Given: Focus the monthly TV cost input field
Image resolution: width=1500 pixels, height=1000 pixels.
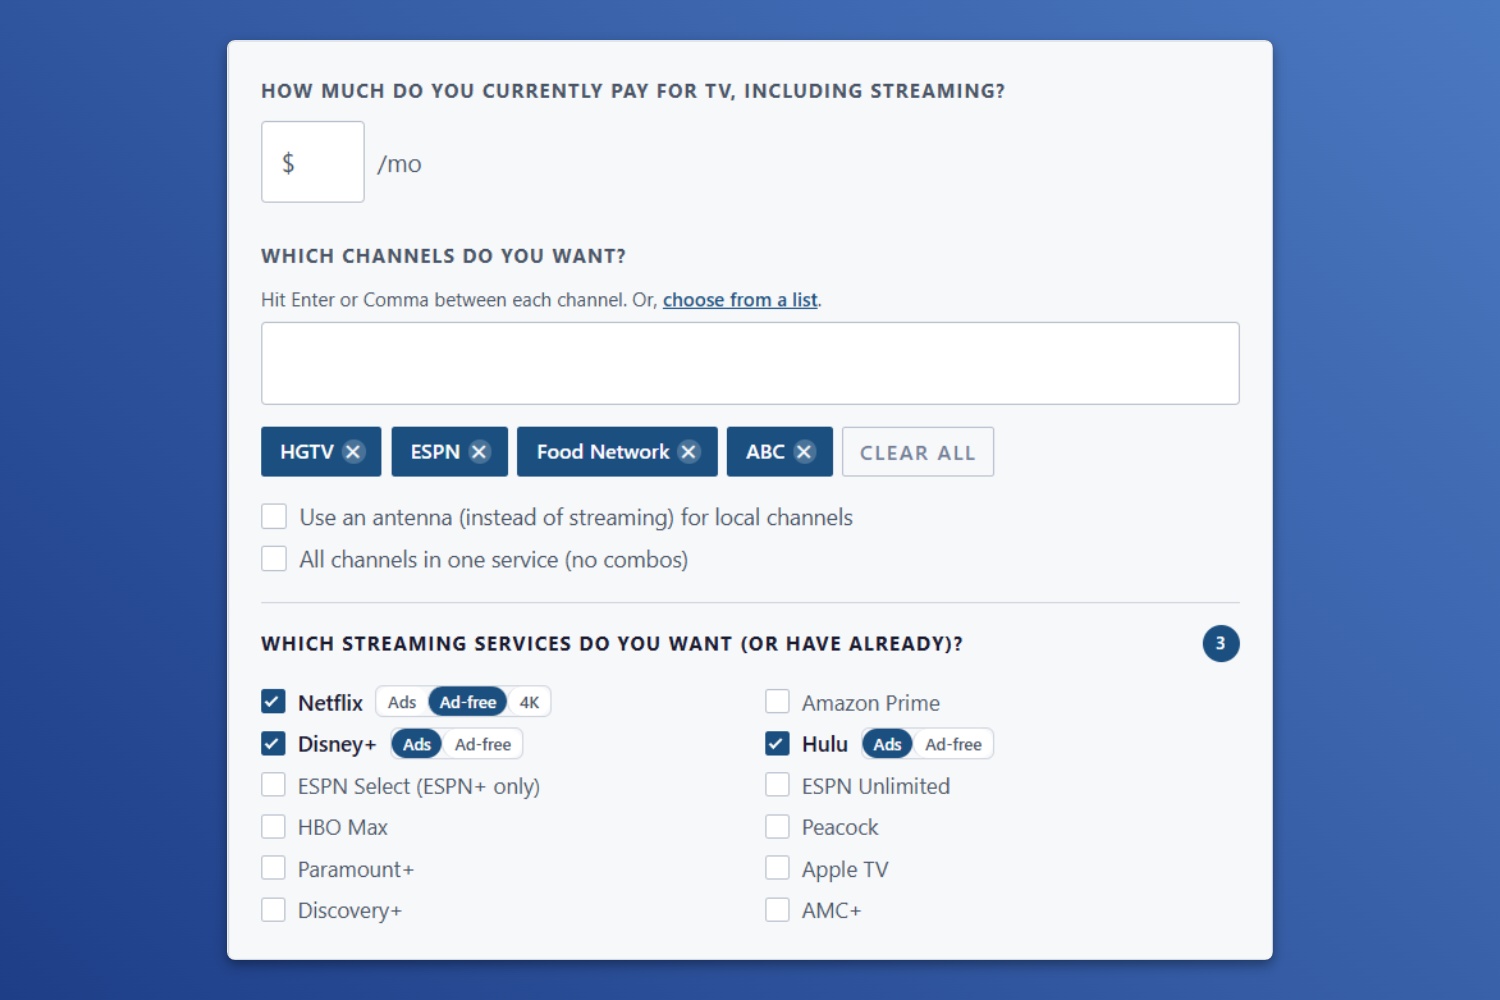Looking at the screenshot, I should (x=313, y=162).
